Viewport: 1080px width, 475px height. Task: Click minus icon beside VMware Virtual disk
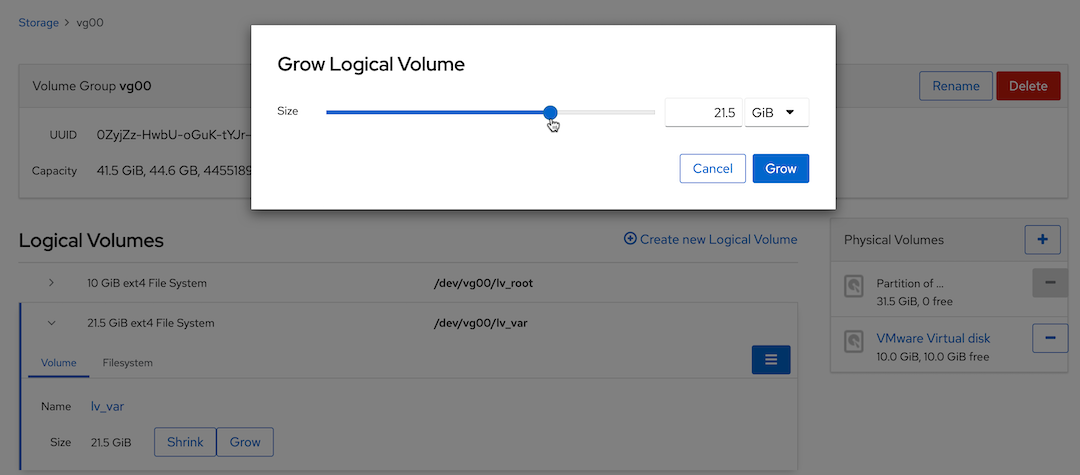coord(1049,339)
